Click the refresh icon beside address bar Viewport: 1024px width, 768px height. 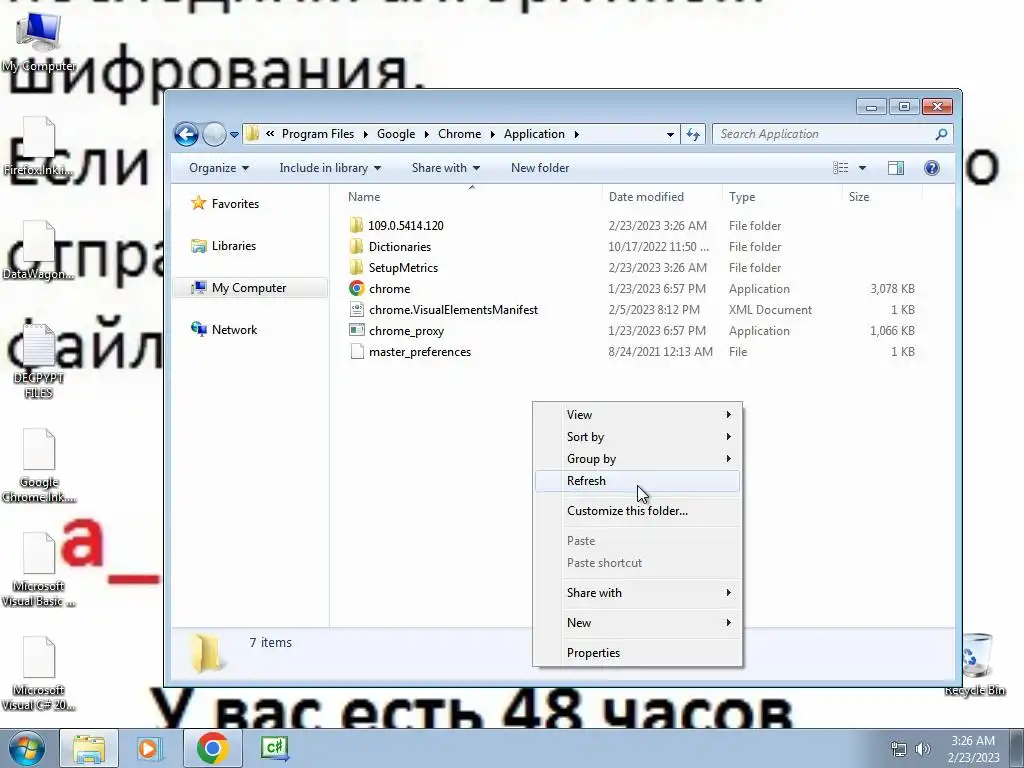click(x=693, y=135)
